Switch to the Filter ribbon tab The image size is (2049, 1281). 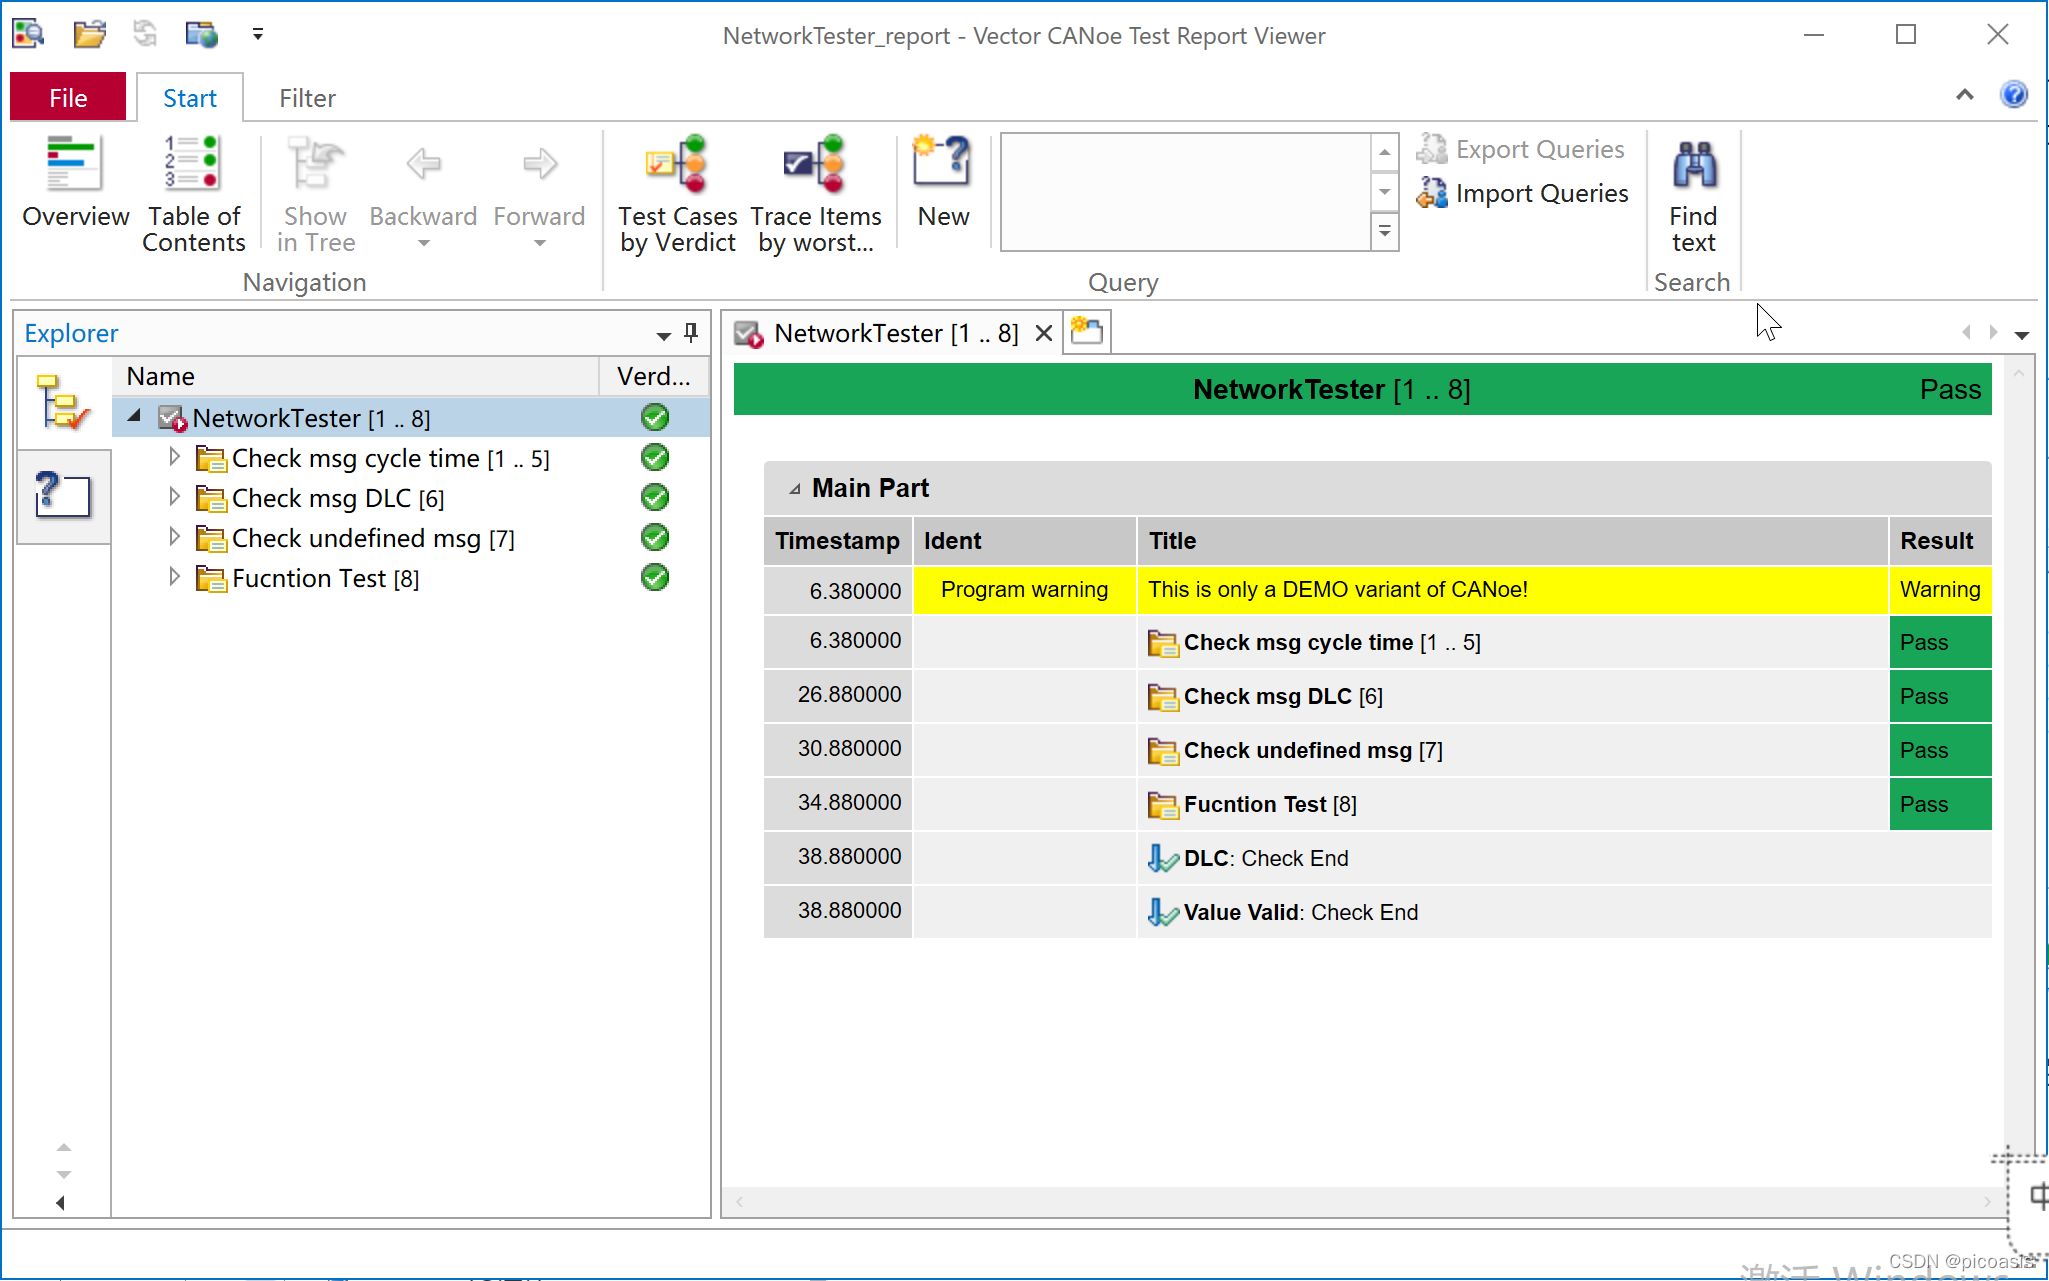click(x=307, y=98)
